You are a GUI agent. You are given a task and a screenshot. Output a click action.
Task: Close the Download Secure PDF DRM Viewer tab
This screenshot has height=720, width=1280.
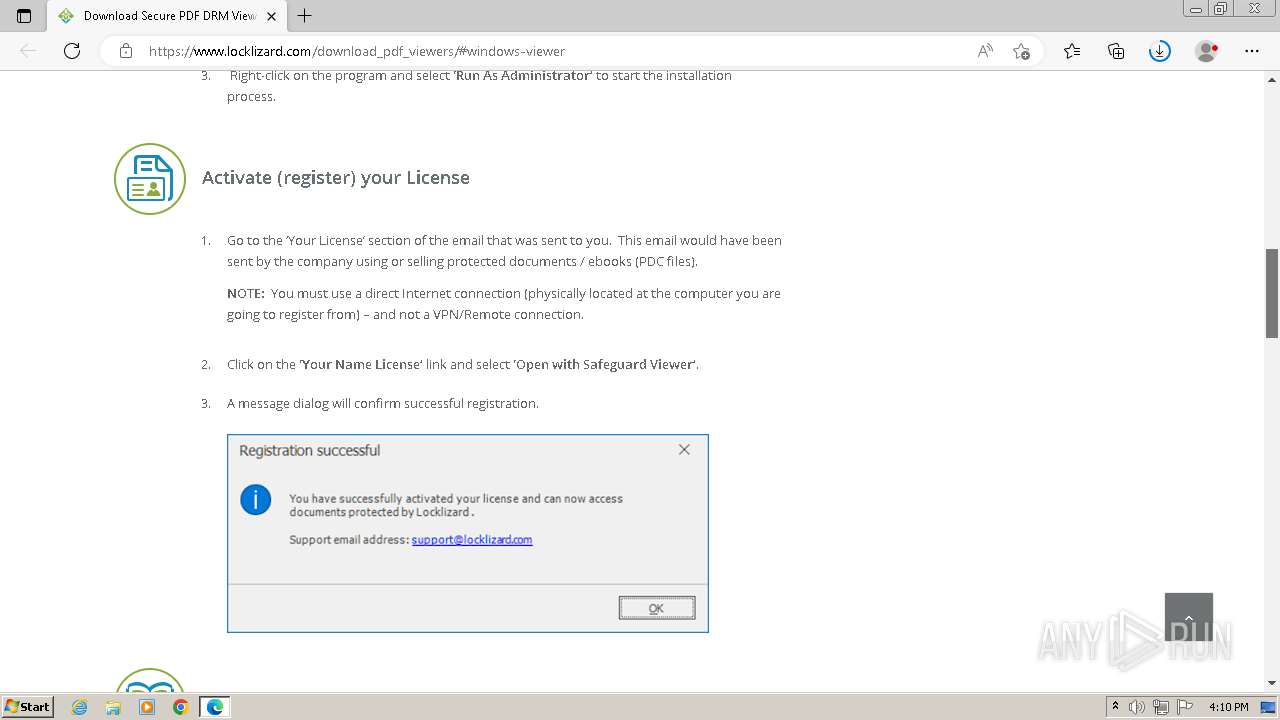pos(271,16)
